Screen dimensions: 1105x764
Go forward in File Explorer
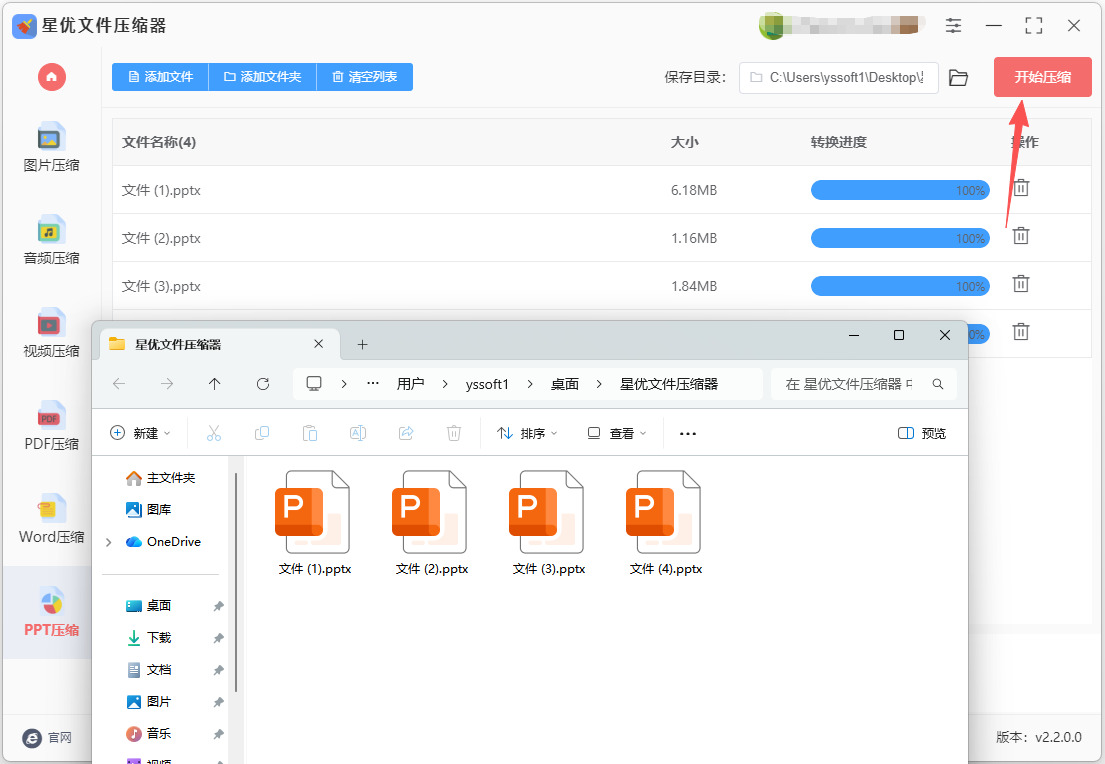pyautogui.click(x=167, y=384)
